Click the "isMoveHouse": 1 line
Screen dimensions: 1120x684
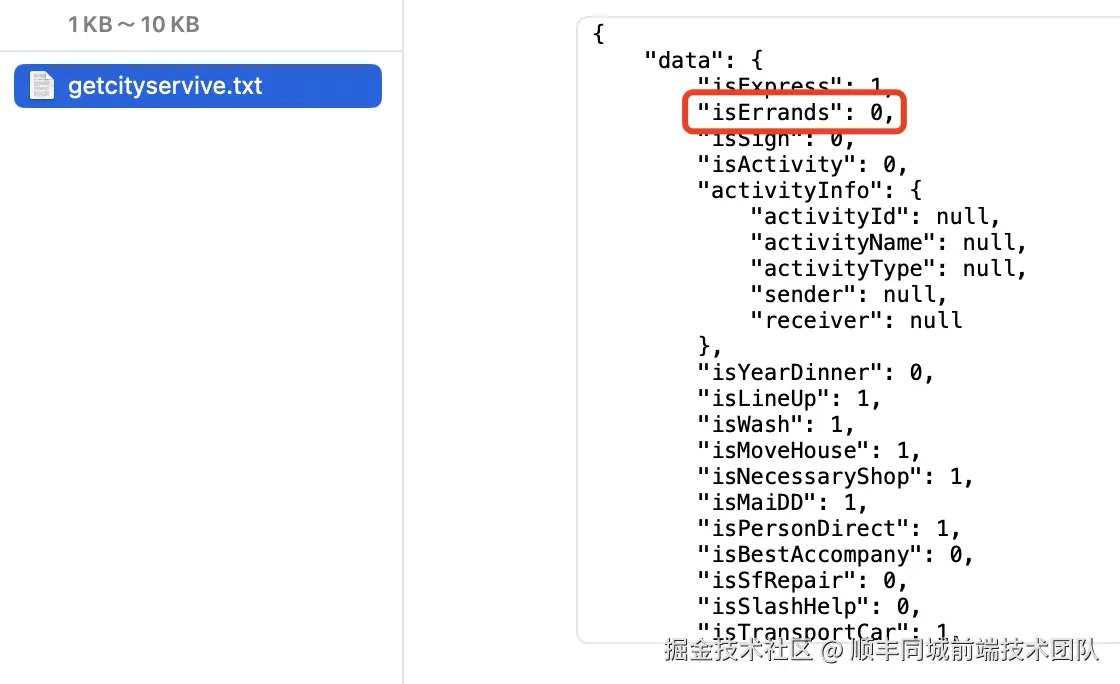[809, 451]
